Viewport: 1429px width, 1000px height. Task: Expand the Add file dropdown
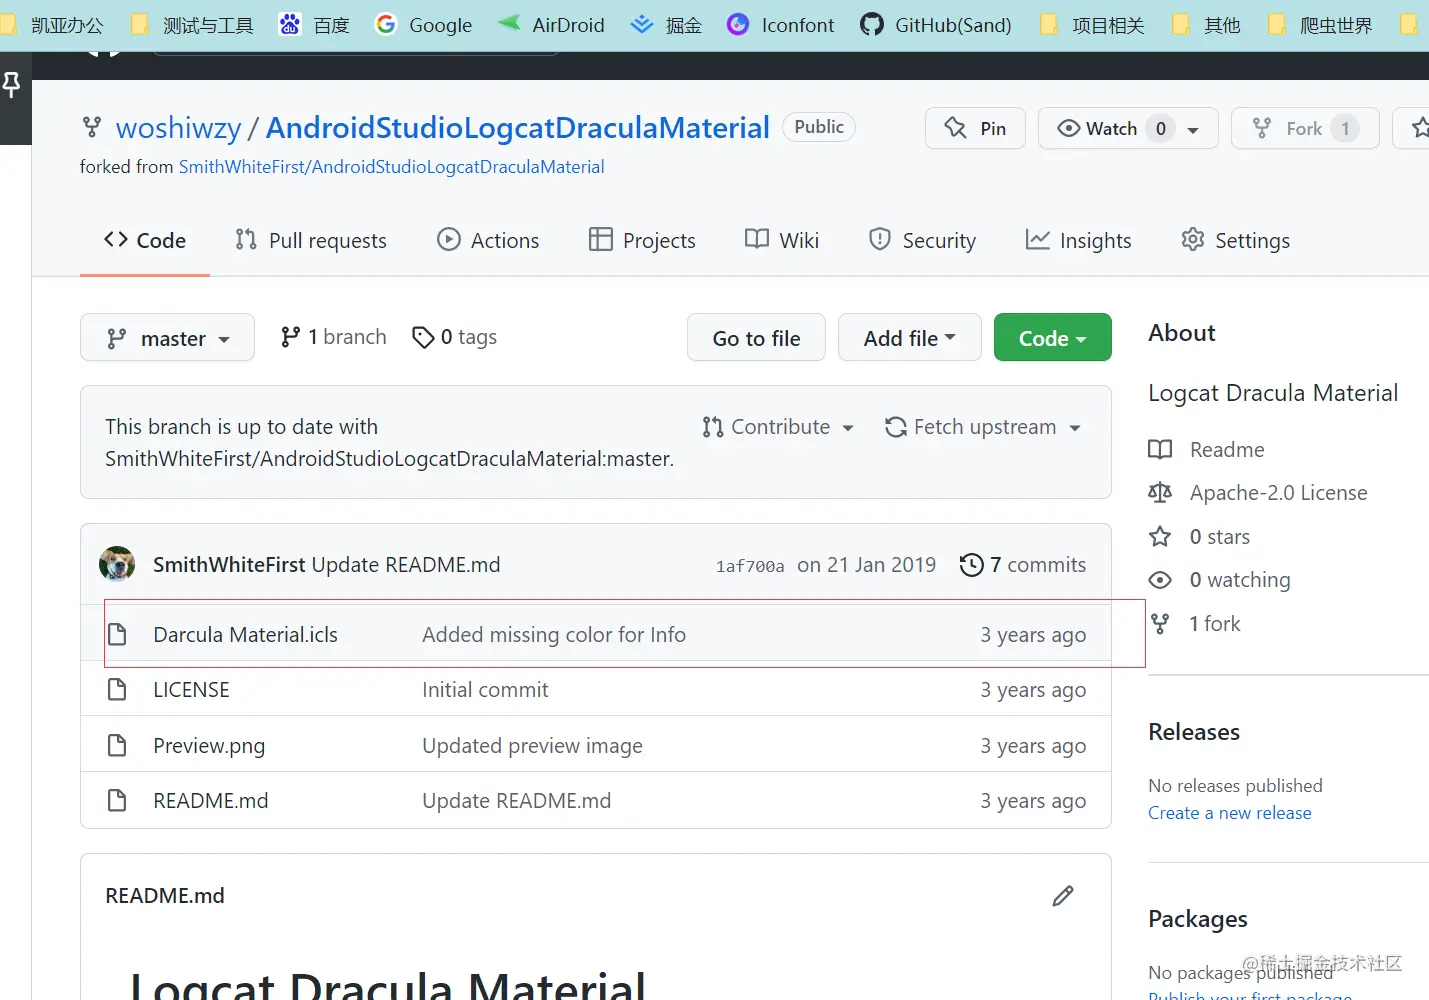(x=909, y=337)
